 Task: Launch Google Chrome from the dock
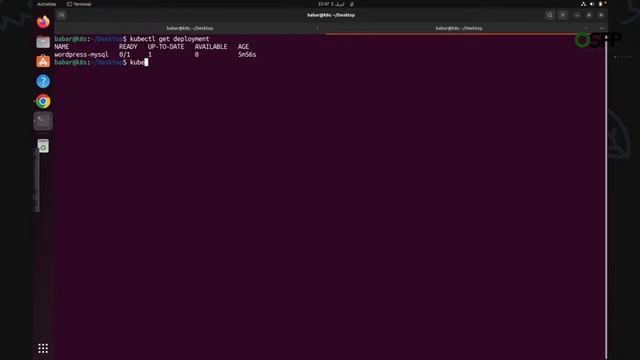43,101
